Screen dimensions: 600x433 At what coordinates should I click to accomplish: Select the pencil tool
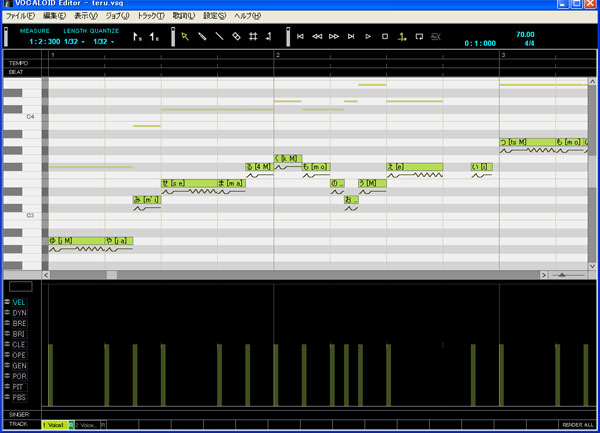pos(202,36)
